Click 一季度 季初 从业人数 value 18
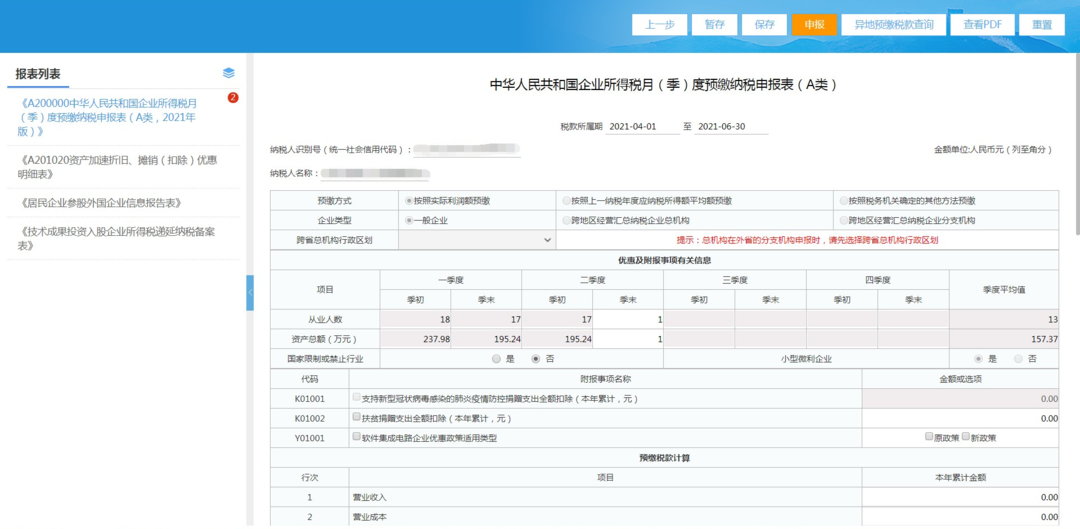This screenshot has height=529, width=1080. (415, 320)
